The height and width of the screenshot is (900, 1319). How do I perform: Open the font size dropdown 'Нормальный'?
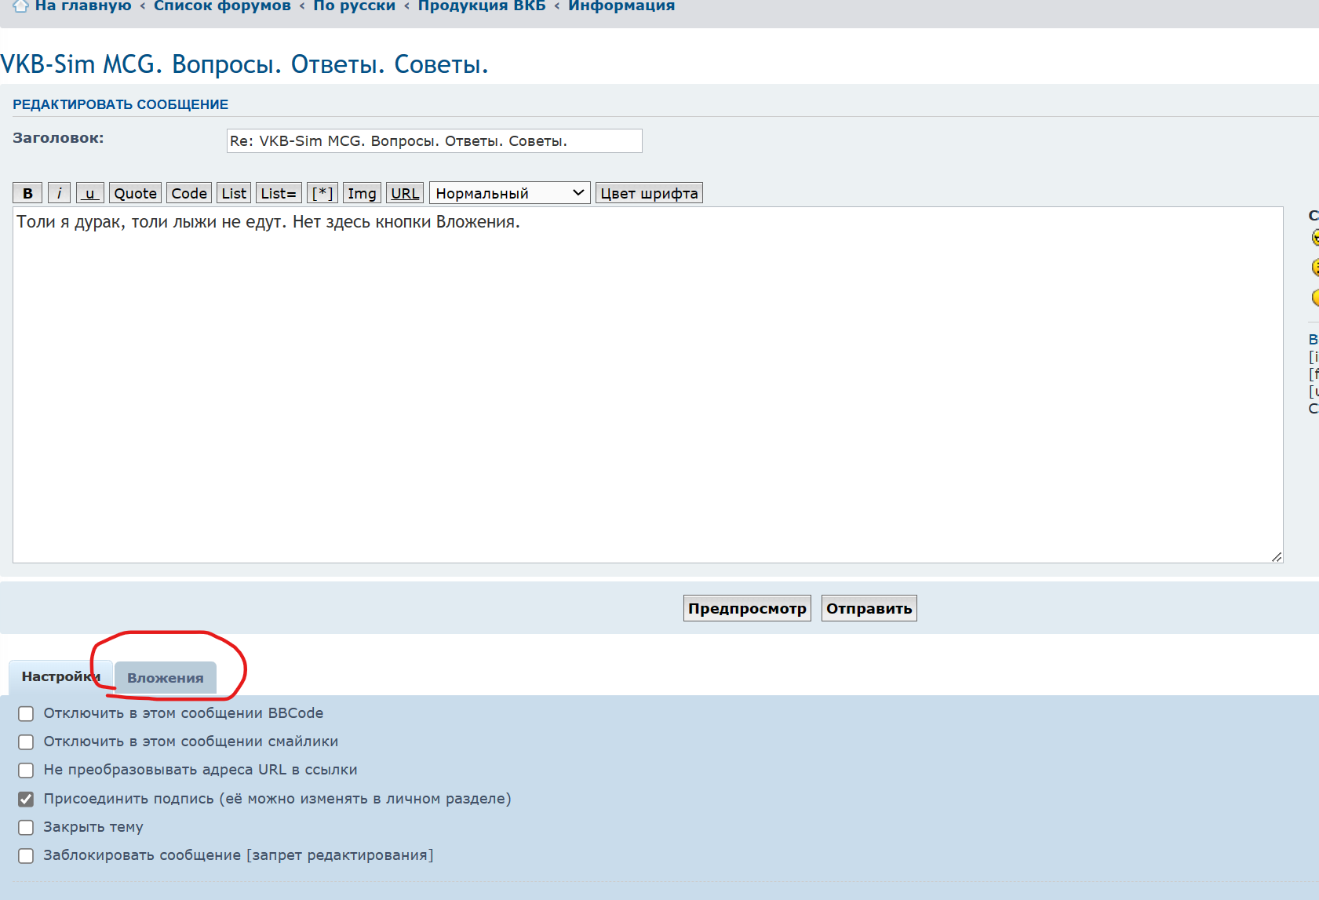pos(510,193)
